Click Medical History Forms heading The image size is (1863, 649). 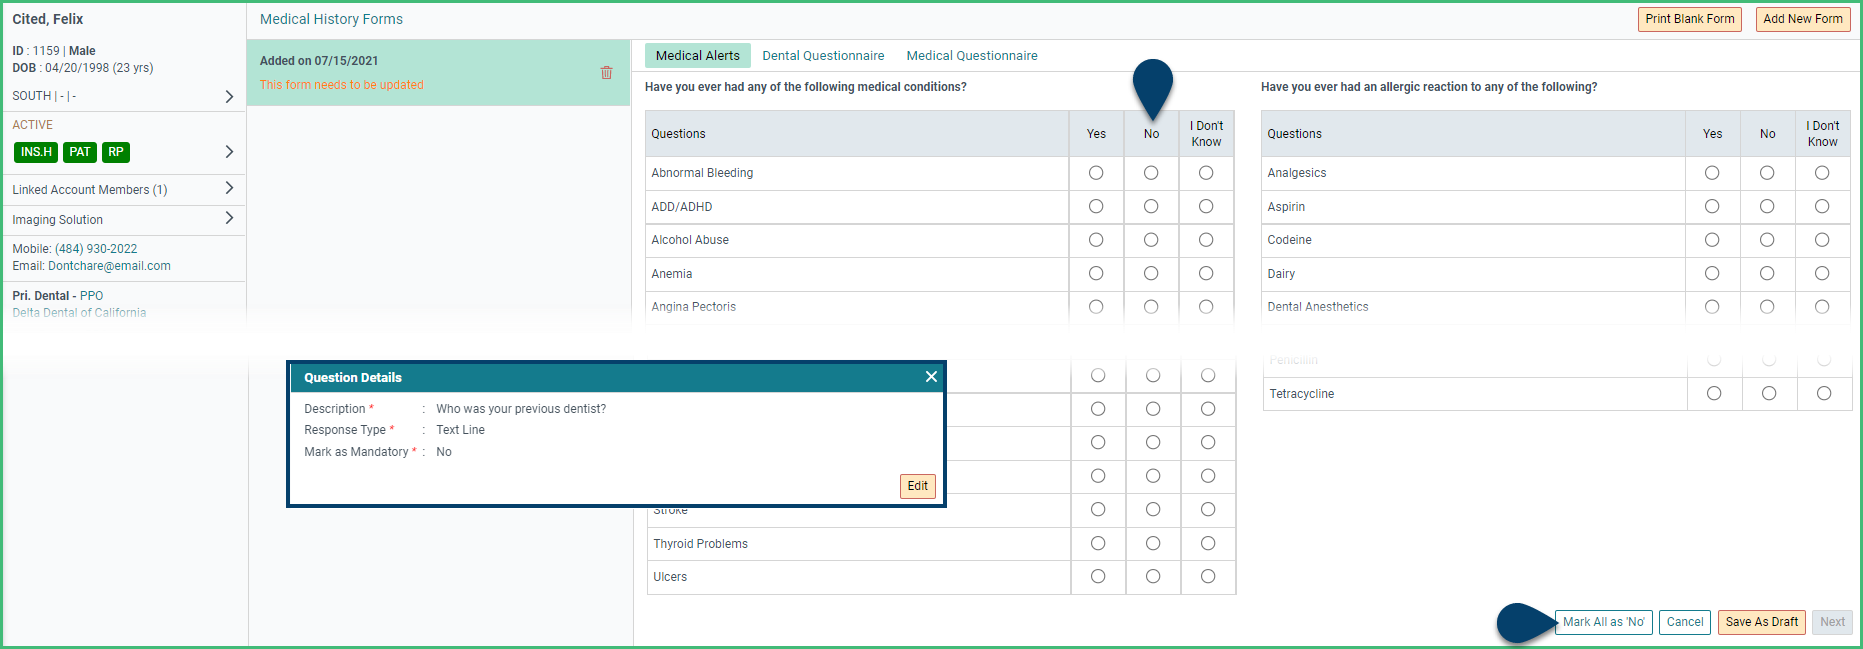pos(331,19)
